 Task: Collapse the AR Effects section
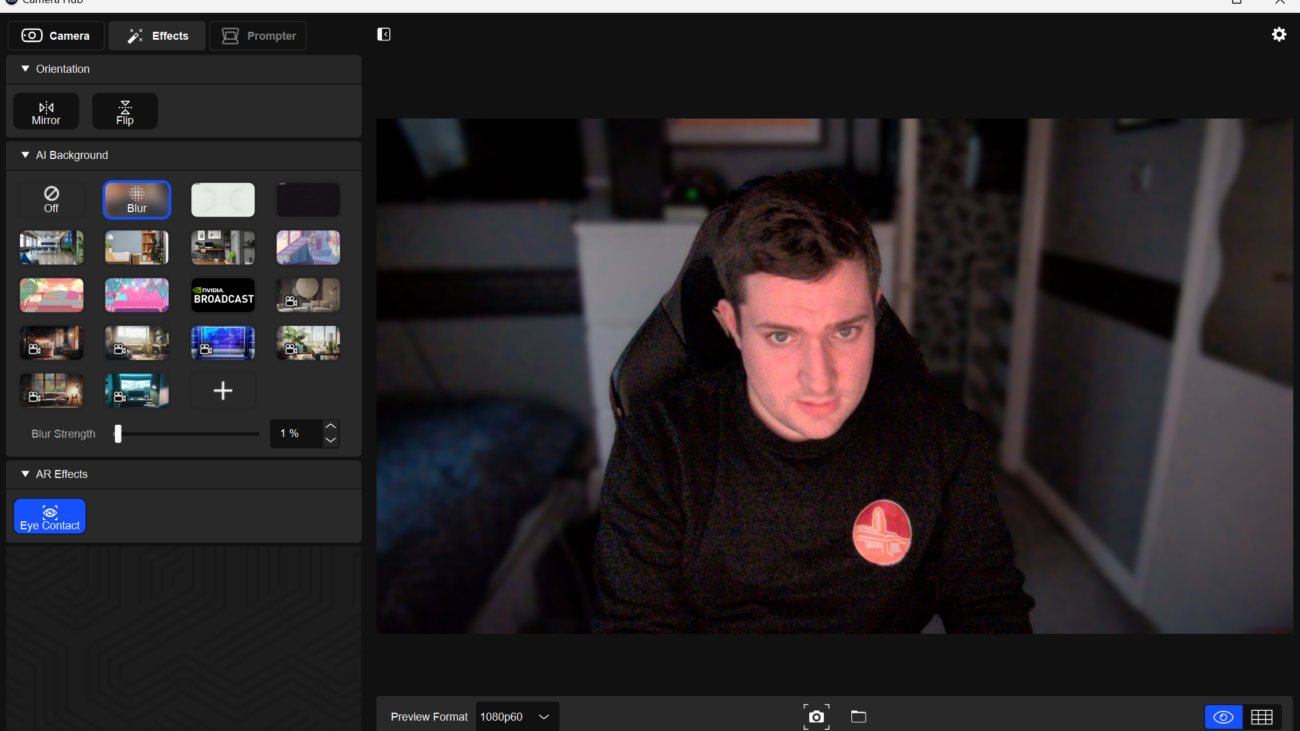coord(25,474)
